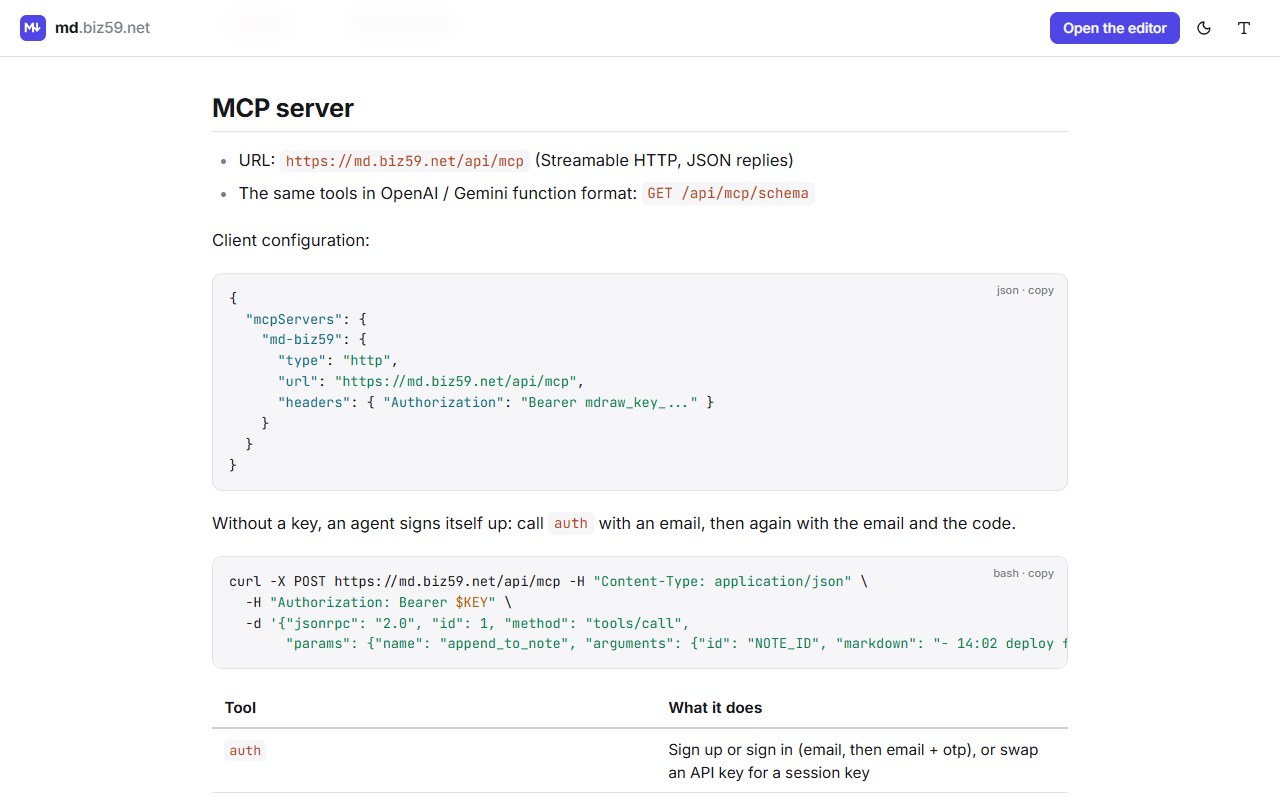
Task: Click the "curl -X POST" line in bash block
Action: [x=548, y=581]
